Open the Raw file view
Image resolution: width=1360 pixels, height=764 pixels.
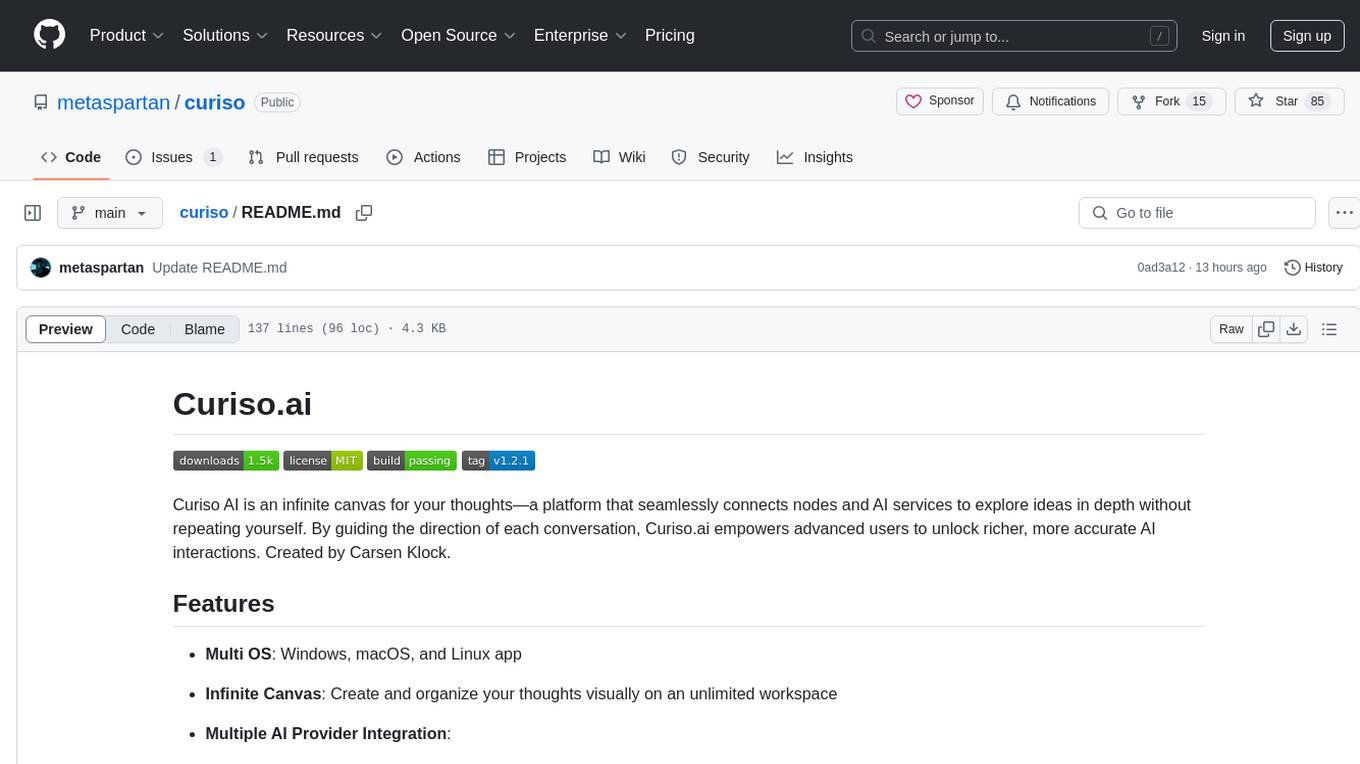[1231, 329]
